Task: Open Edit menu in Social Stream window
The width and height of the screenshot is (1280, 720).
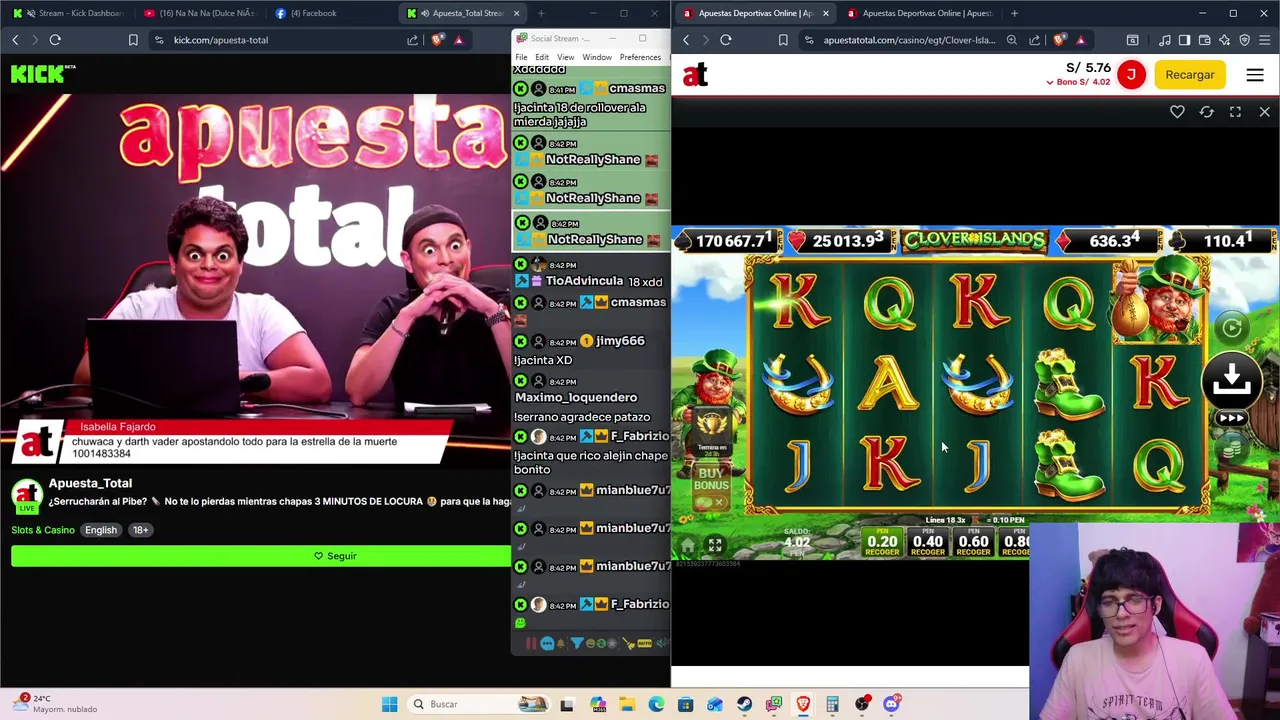Action: 542,57
